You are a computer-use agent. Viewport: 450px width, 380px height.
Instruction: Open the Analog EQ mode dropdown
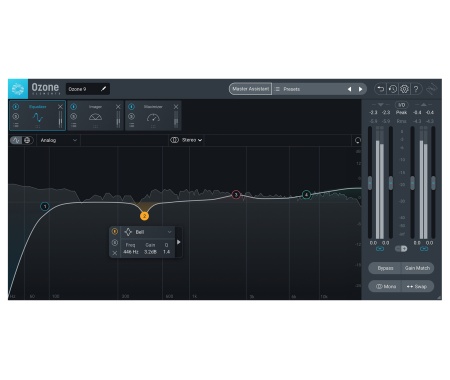coord(58,140)
